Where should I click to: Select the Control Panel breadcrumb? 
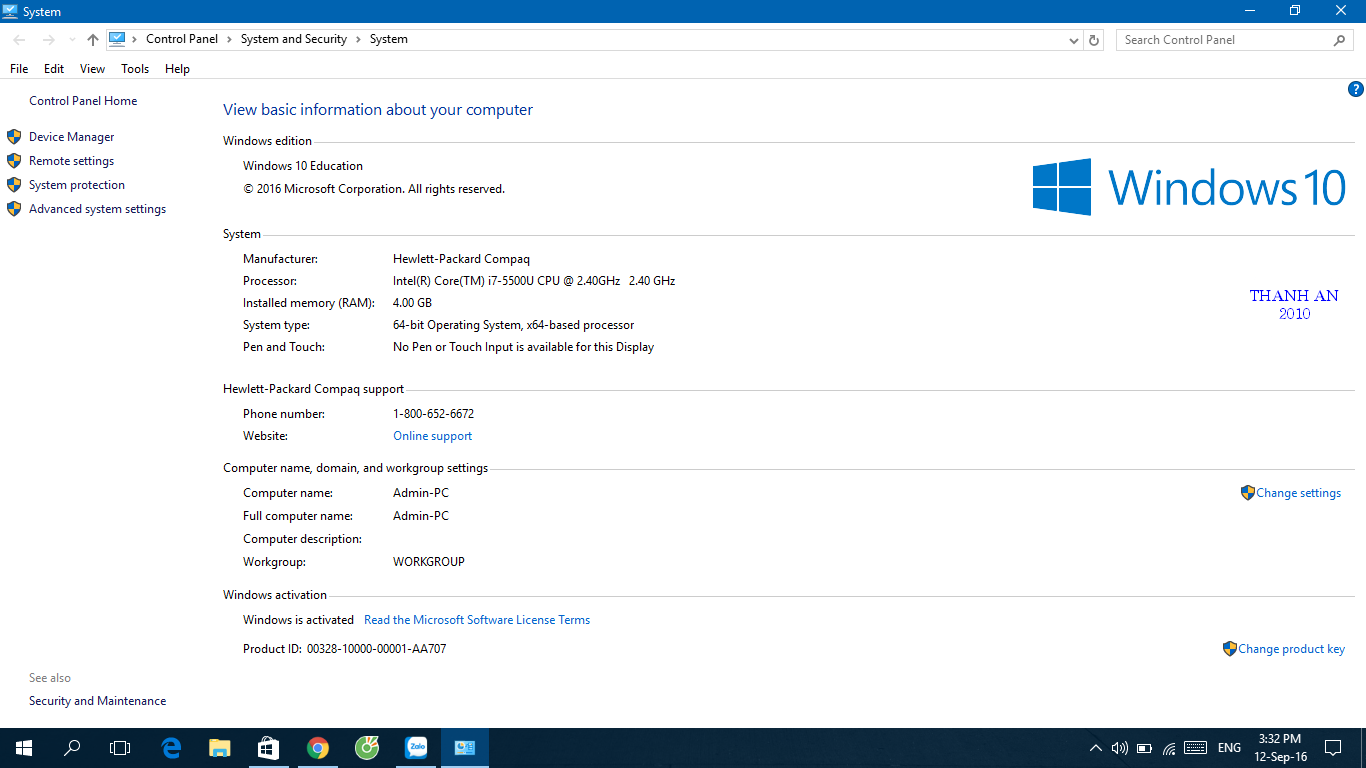[182, 39]
